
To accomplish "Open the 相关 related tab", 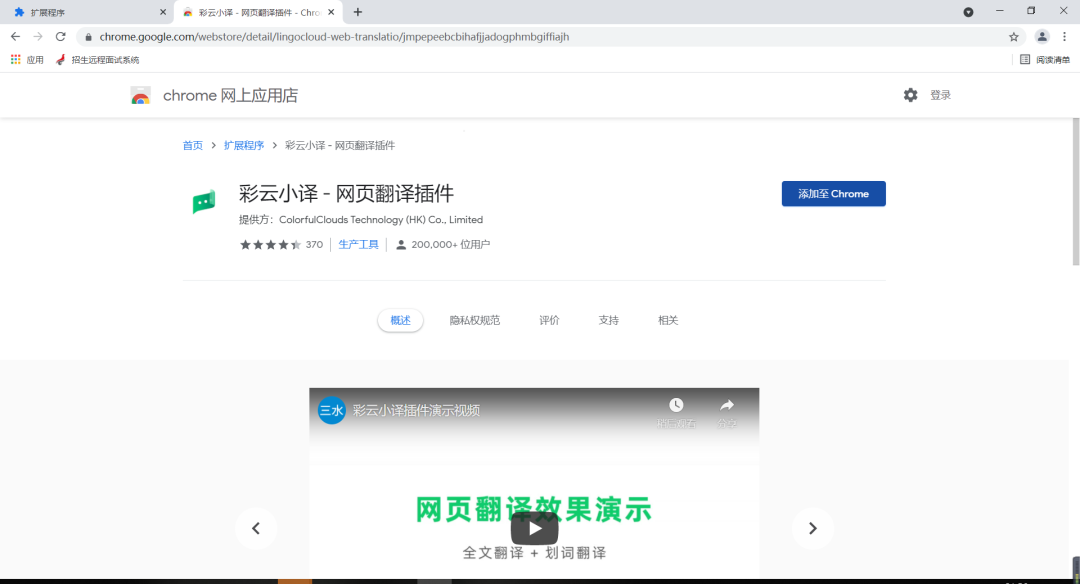I will (x=668, y=320).
